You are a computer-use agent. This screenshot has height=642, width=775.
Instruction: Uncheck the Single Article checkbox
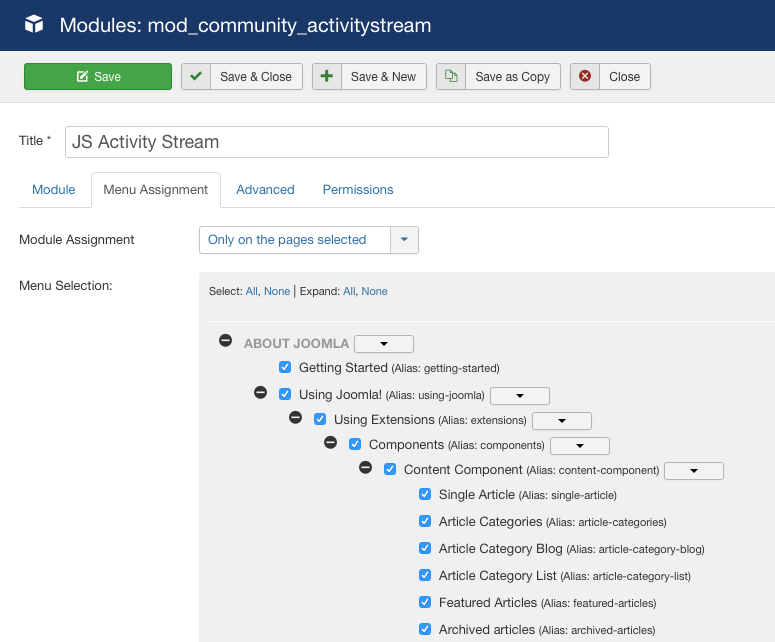click(x=425, y=494)
